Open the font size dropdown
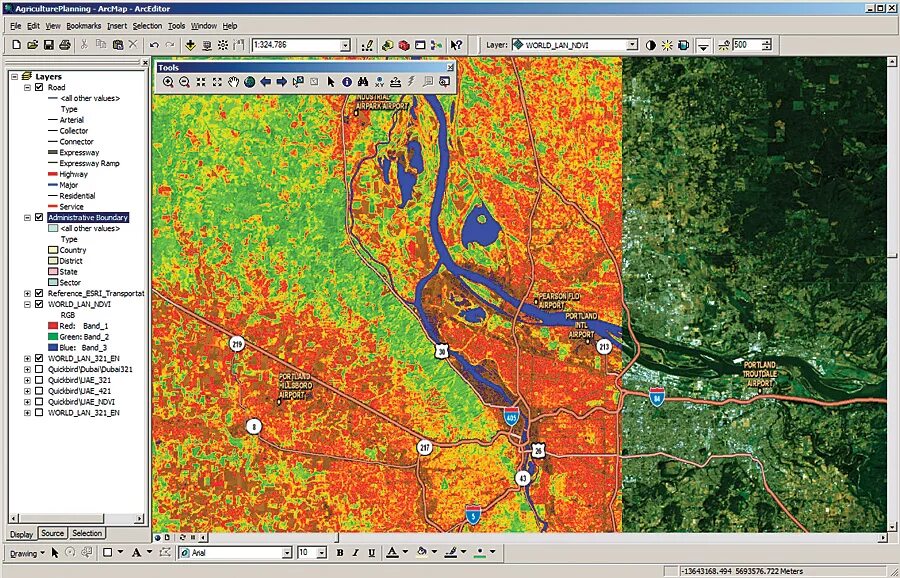900x578 pixels. pyautogui.click(x=321, y=553)
